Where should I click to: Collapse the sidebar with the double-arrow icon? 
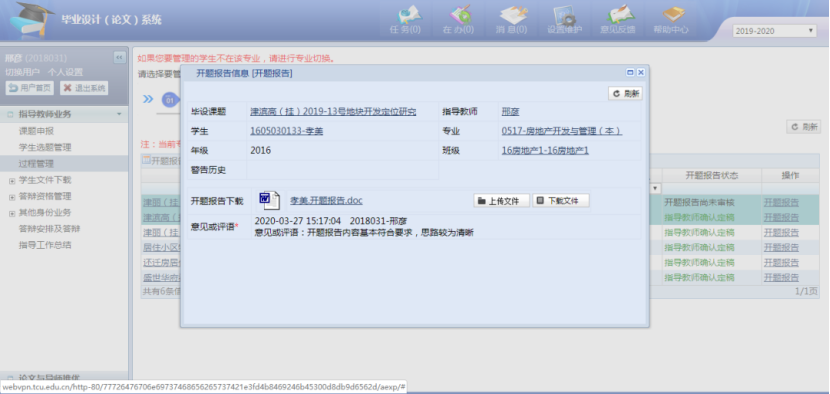(119, 57)
